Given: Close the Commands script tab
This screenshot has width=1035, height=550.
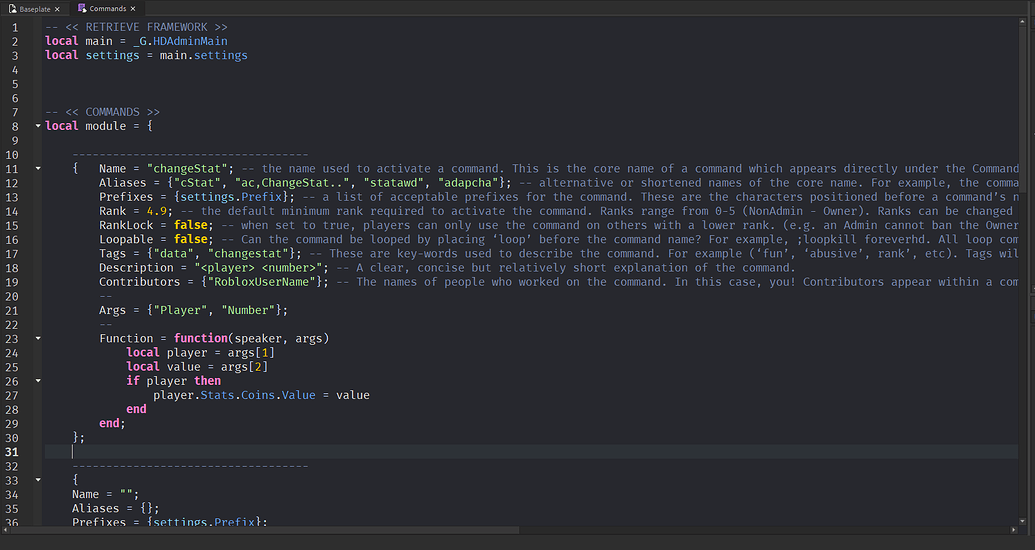Looking at the screenshot, I should (133, 8).
